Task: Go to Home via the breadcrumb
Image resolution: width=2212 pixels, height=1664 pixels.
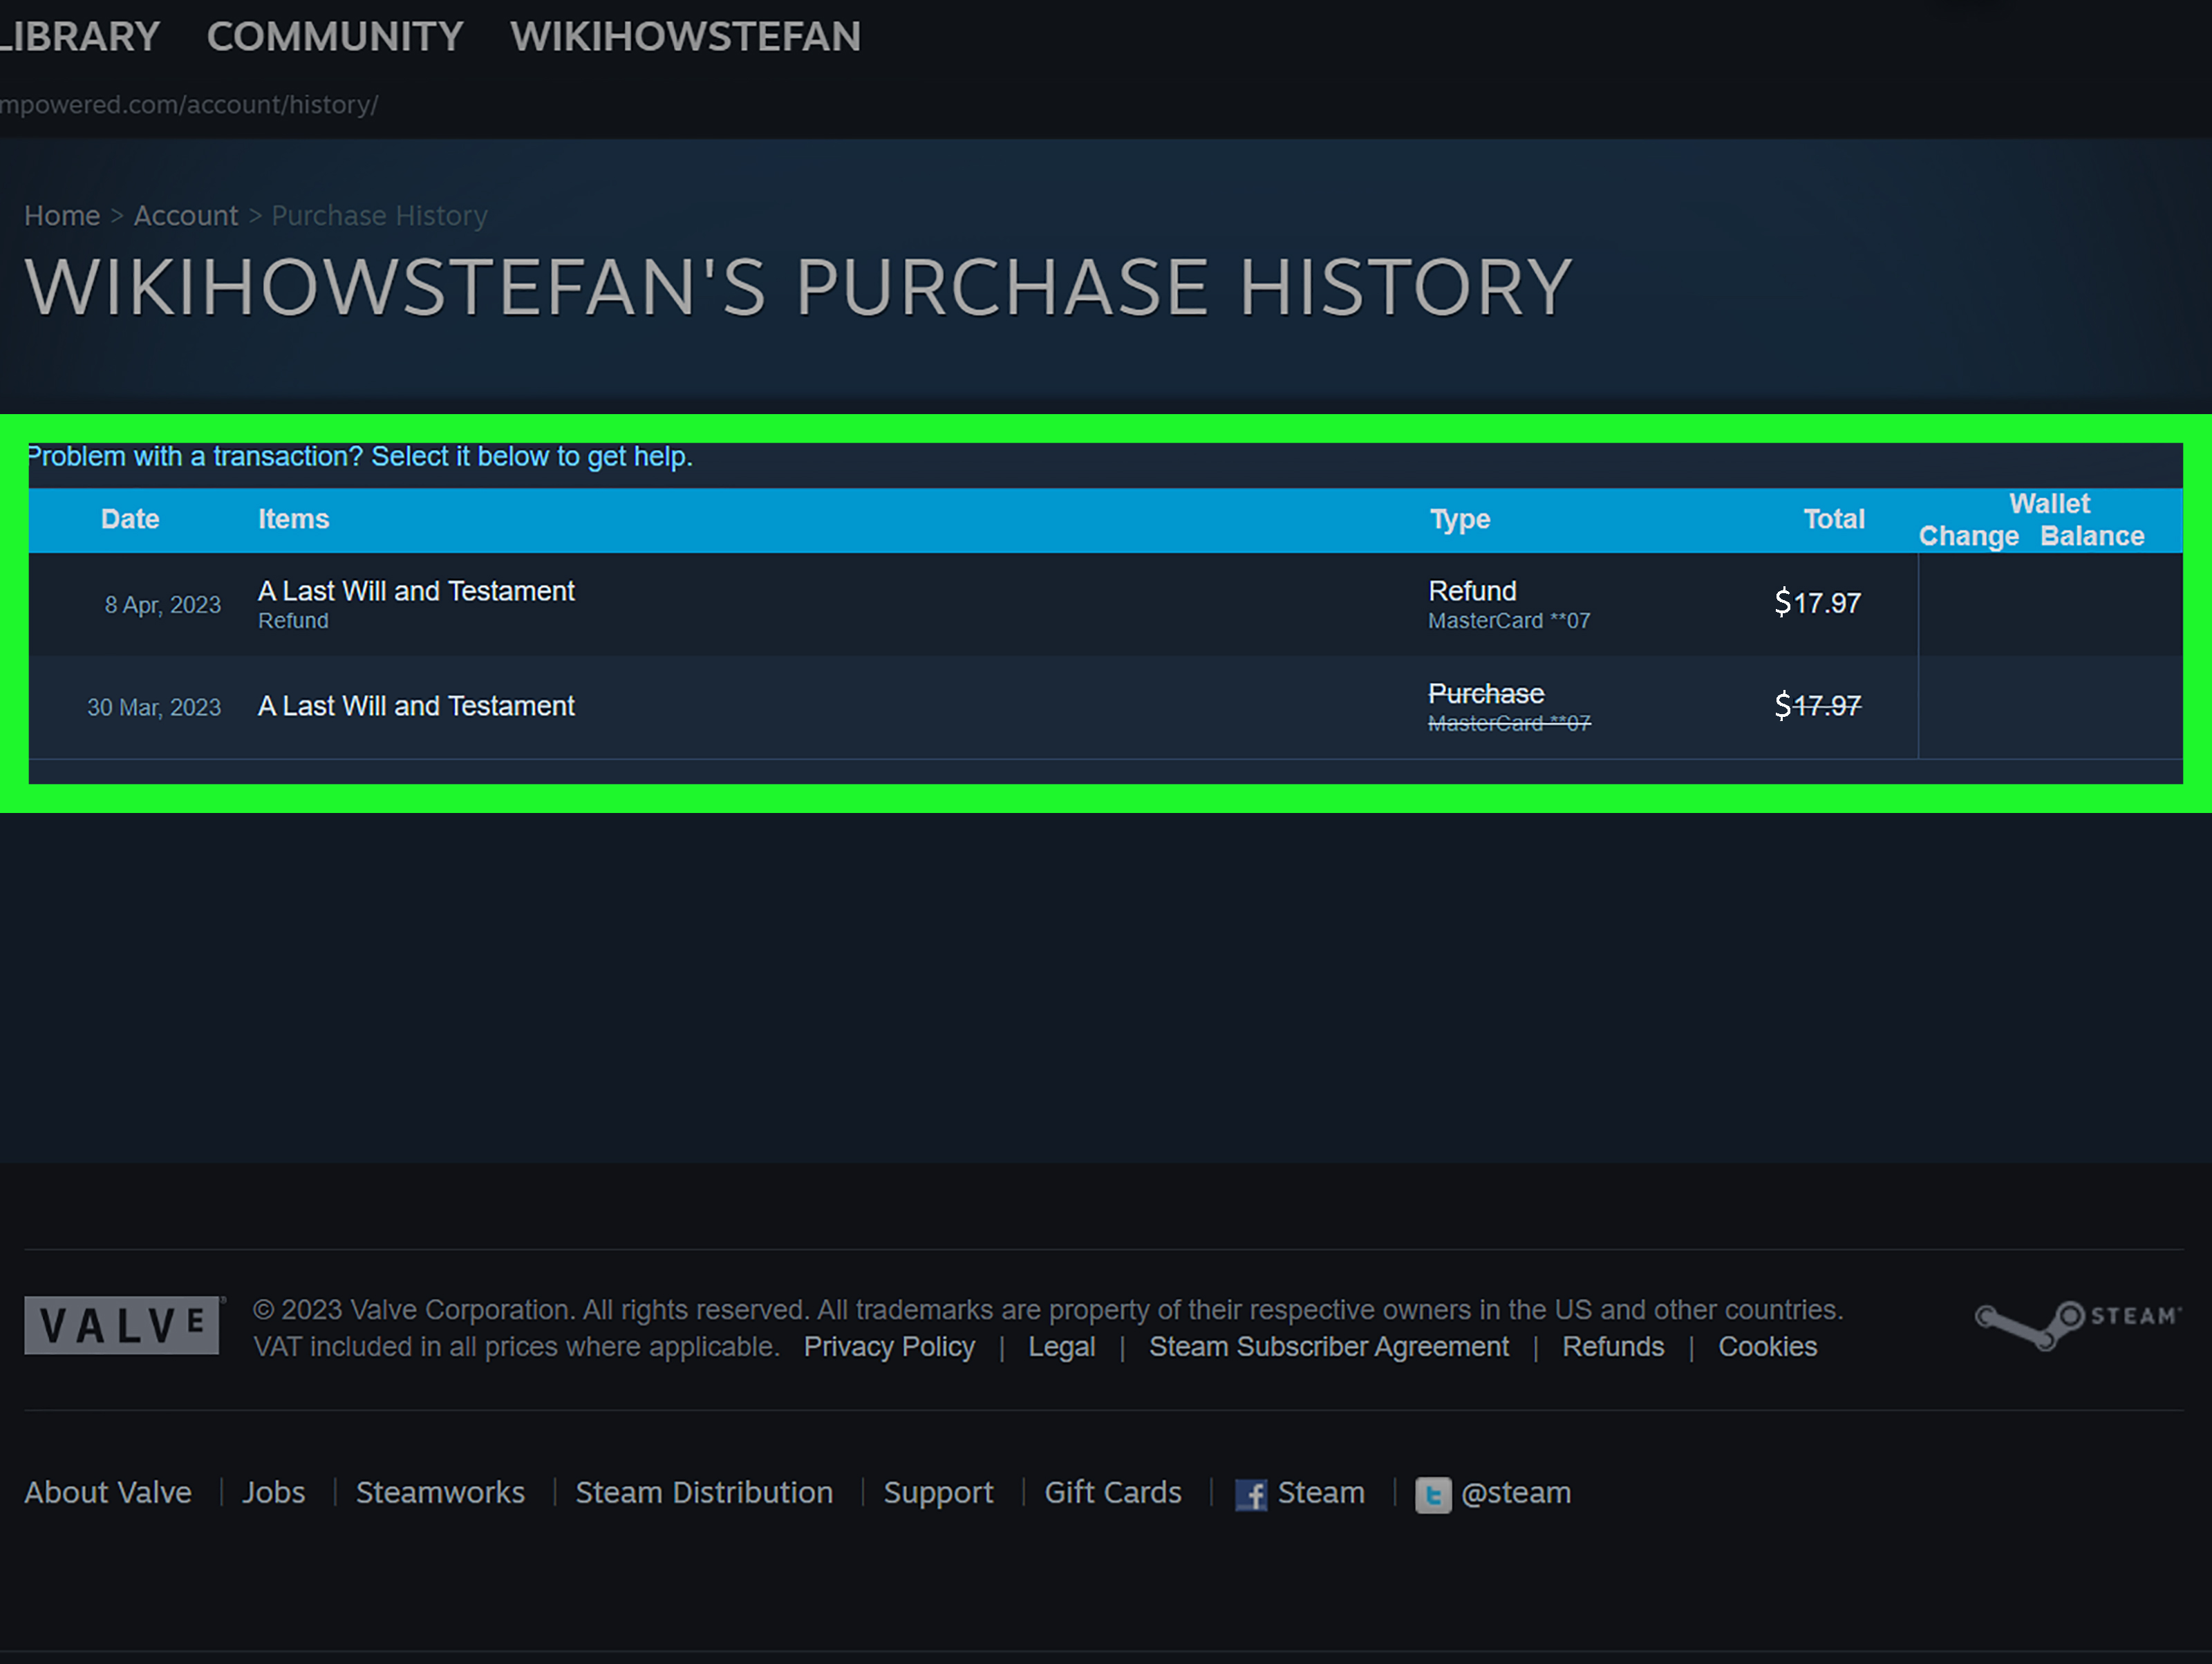Action: point(61,215)
